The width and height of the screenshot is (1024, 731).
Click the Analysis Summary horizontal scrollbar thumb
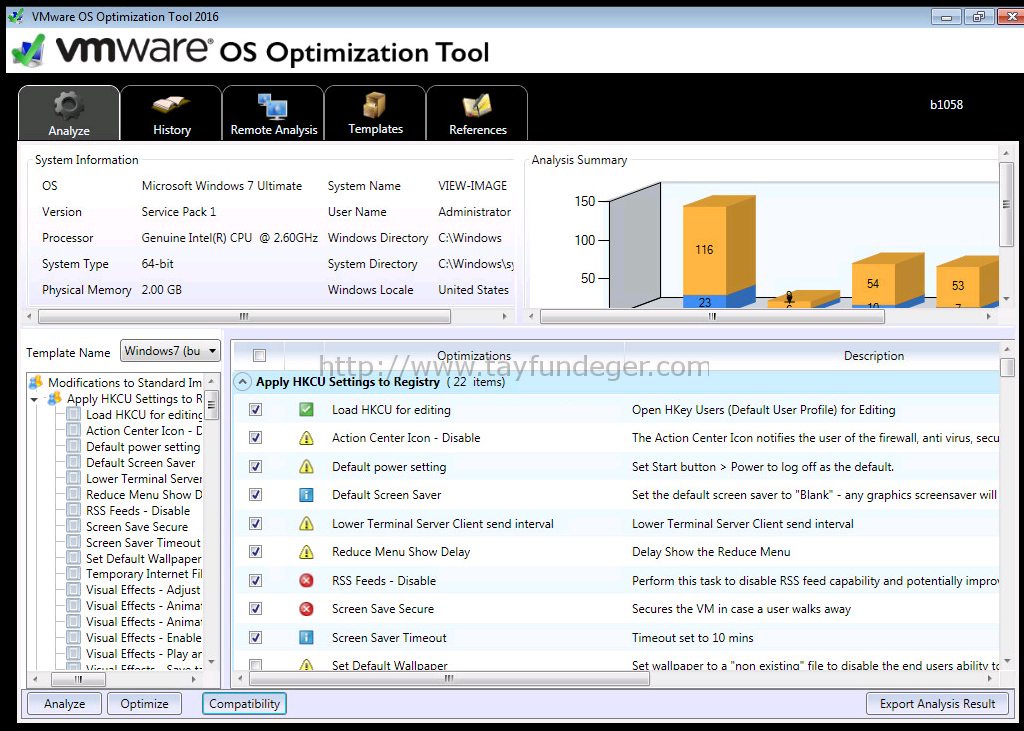[x=712, y=316]
